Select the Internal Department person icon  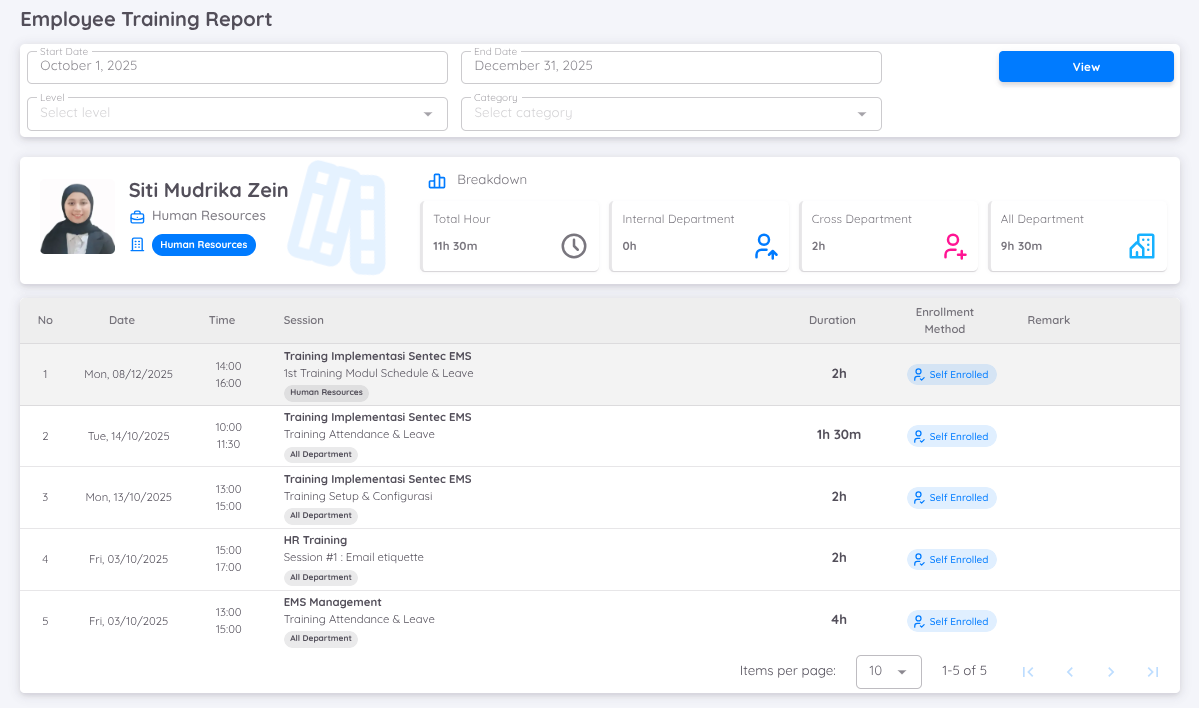pos(766,245)
